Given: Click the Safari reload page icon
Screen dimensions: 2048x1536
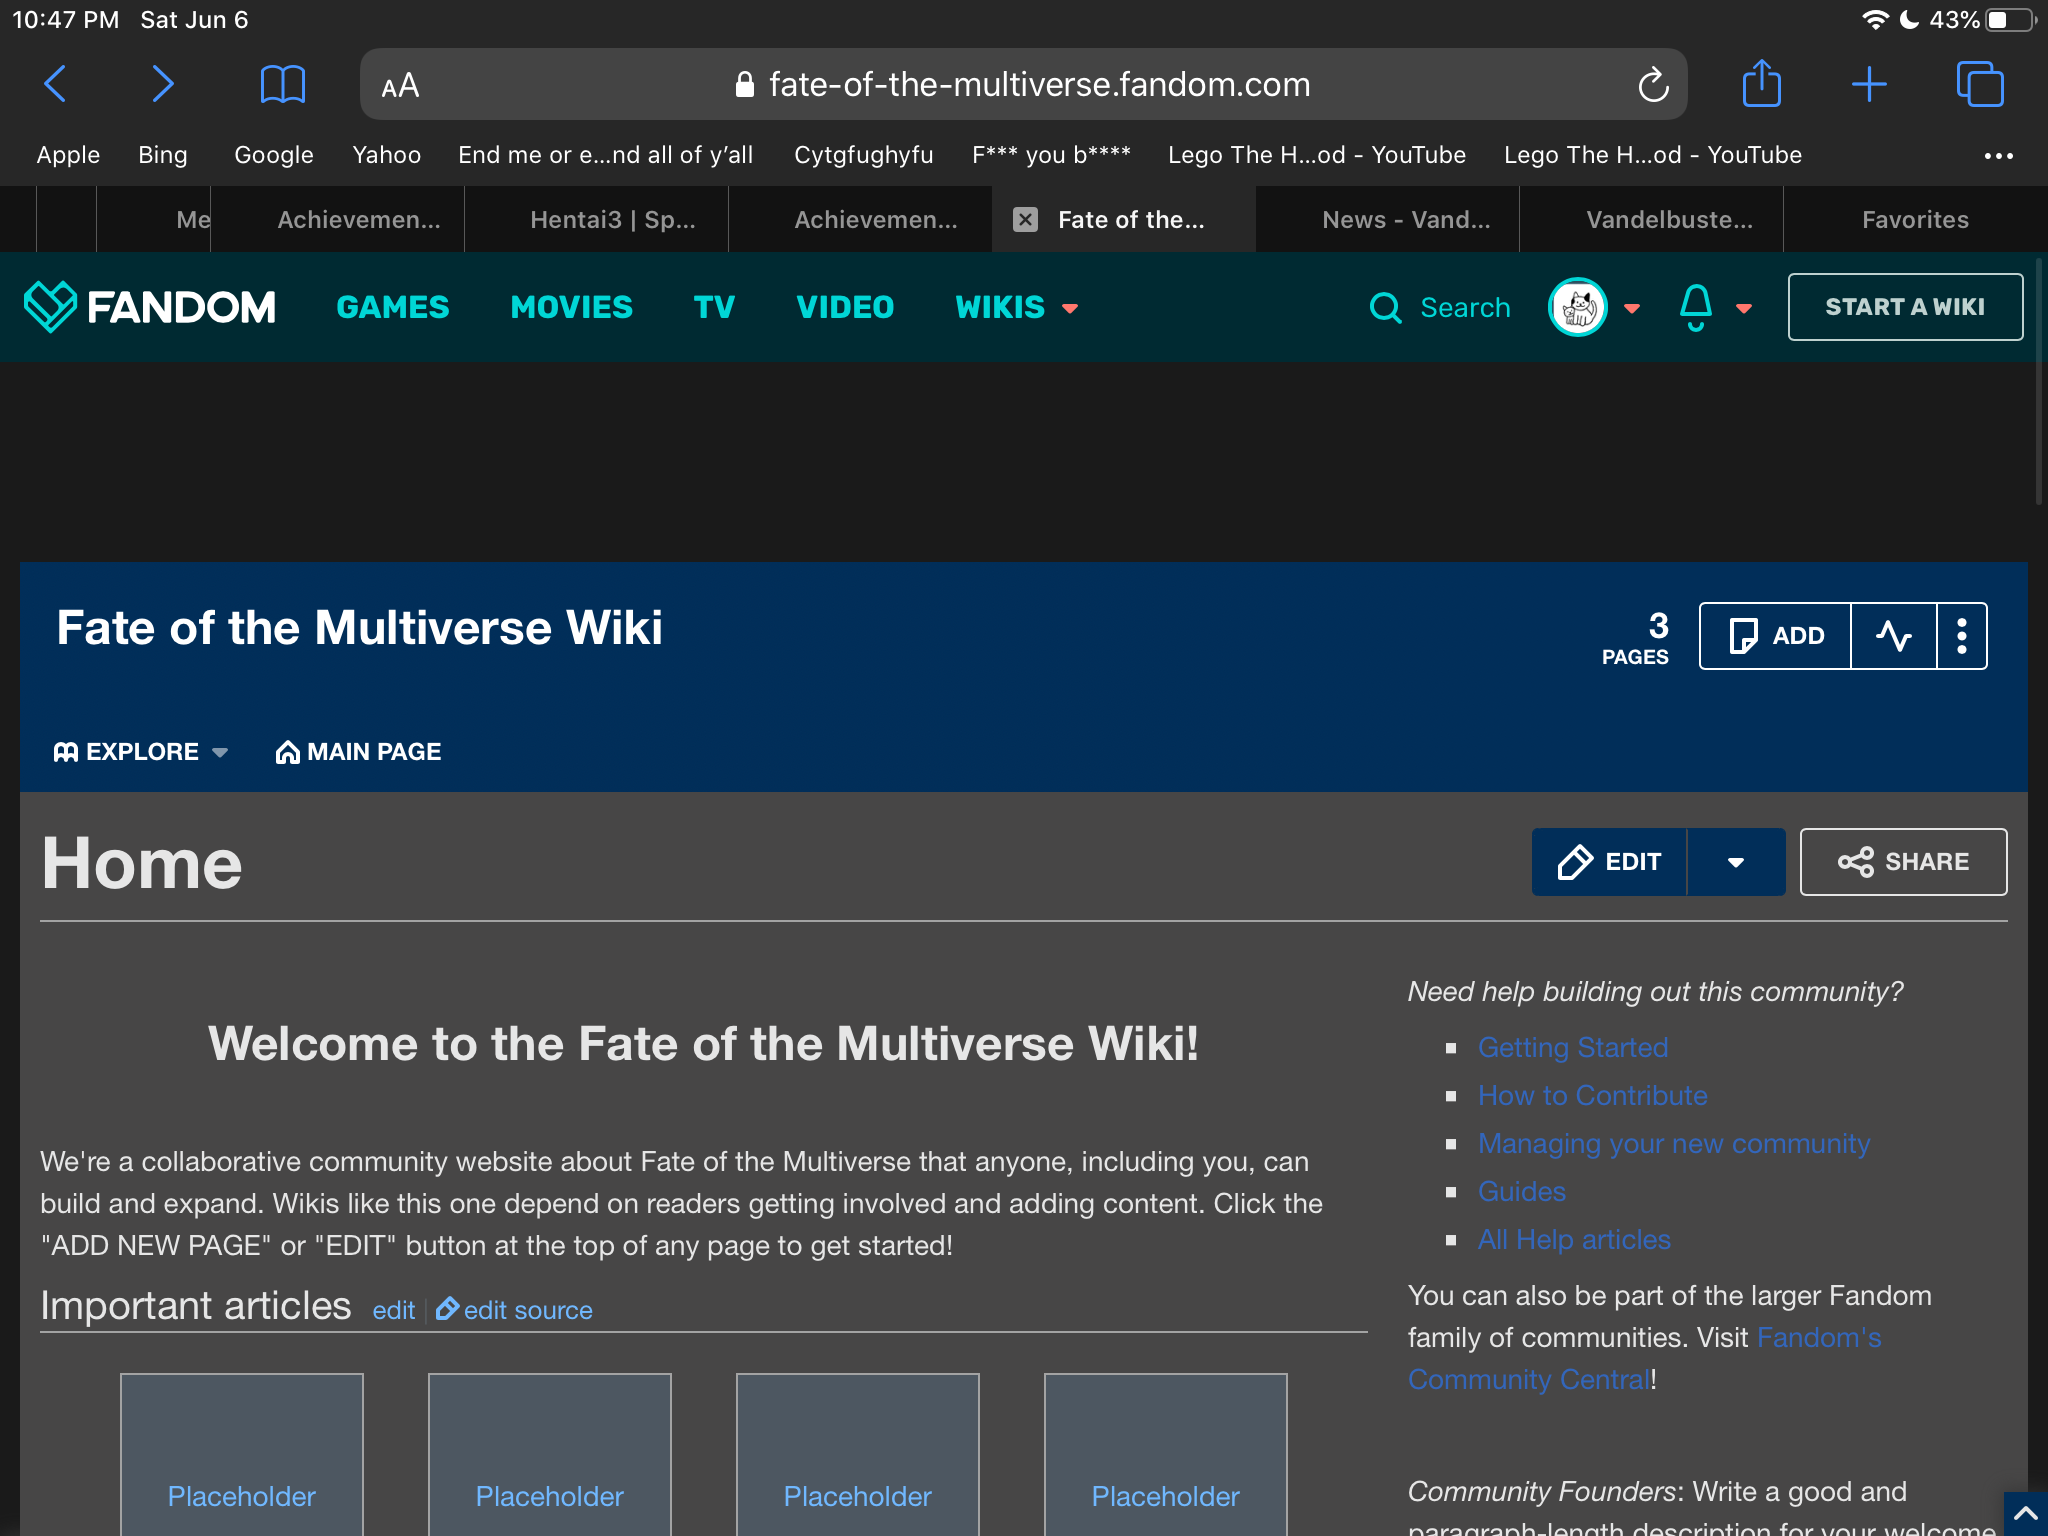Looking at the screenshot, I should [x=1653, y=85].
